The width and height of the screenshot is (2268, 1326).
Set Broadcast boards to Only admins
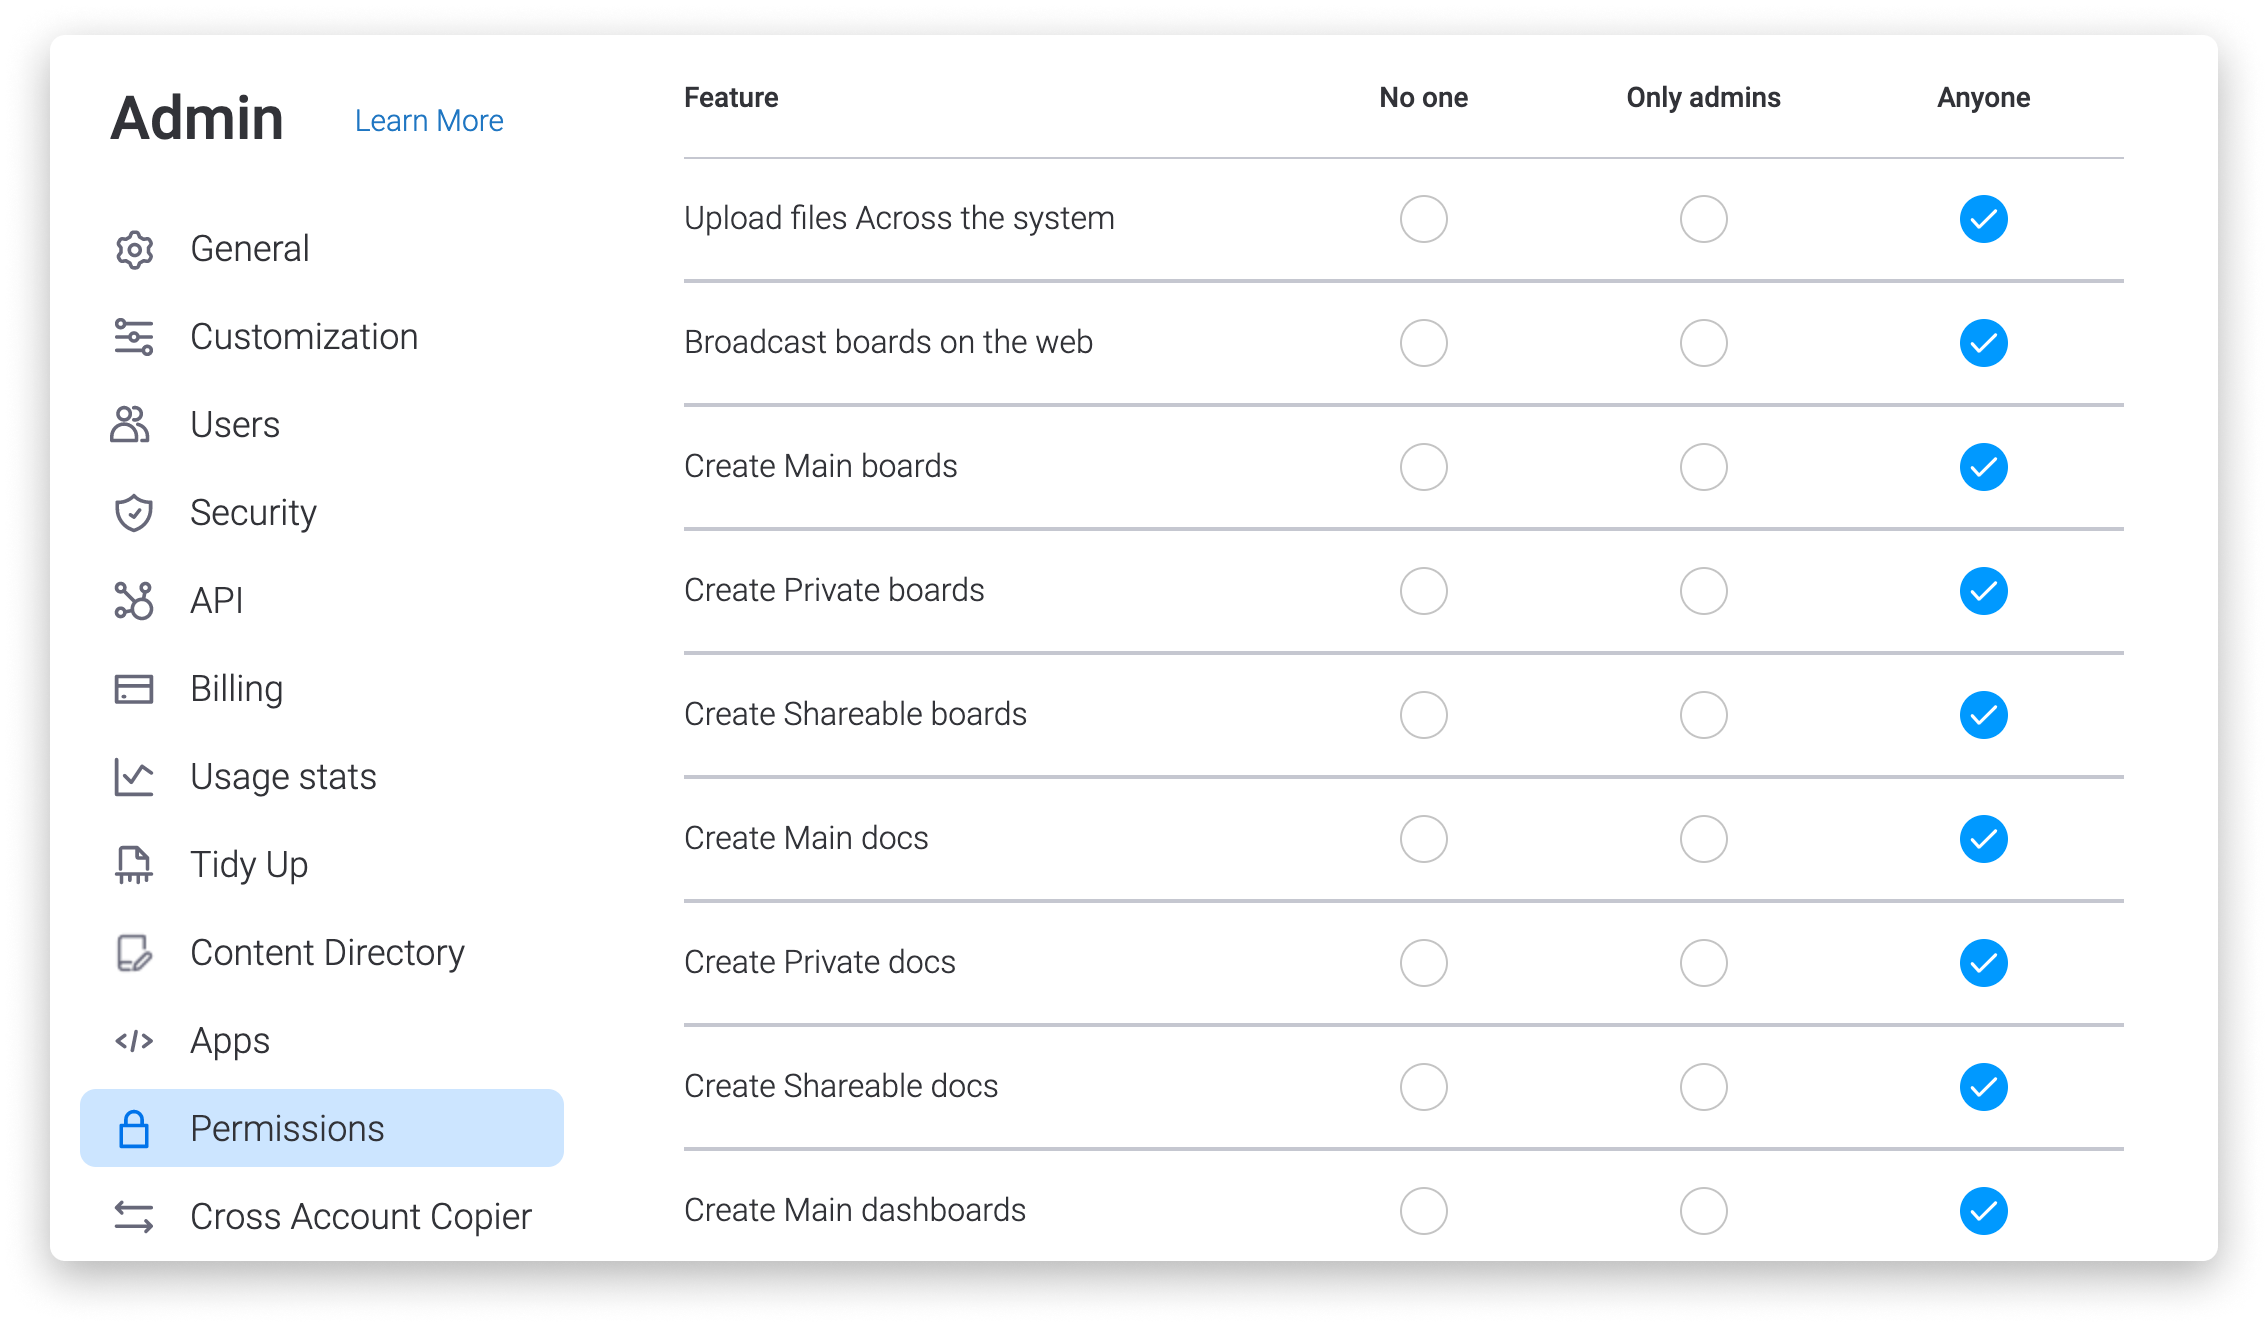1704,343
